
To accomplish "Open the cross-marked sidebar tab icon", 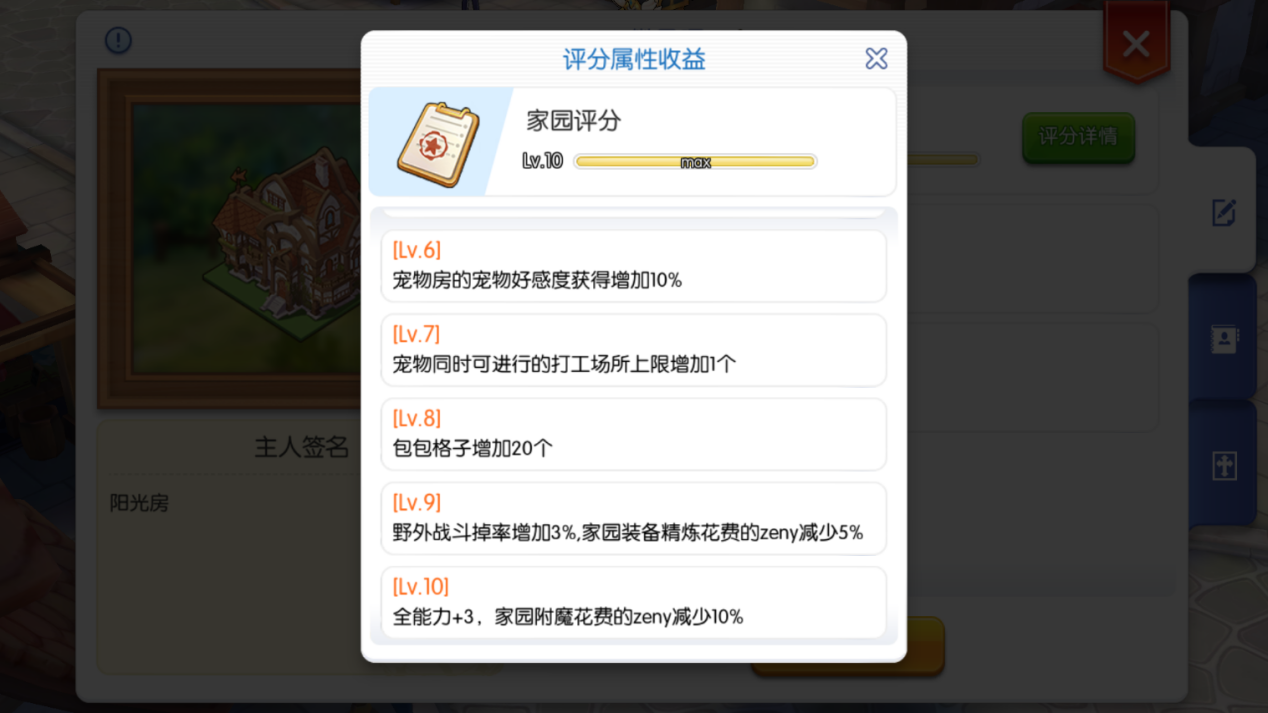I will (1224, 466).
